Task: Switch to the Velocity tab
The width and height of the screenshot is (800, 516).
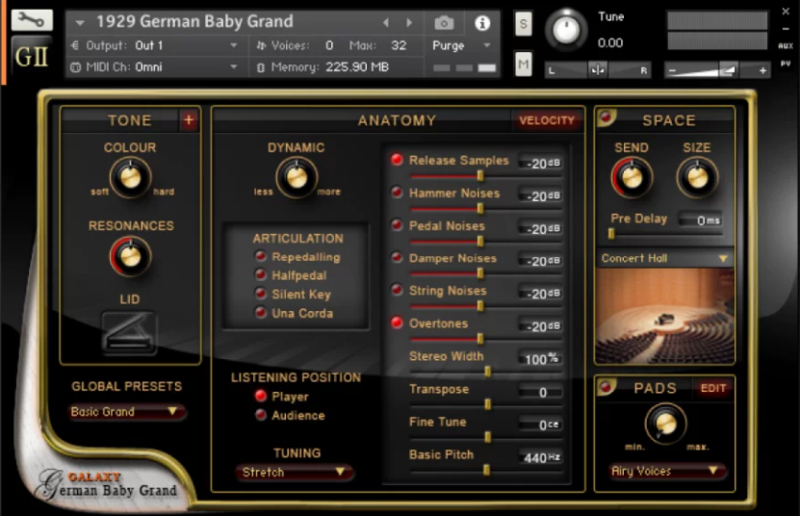Action: click(x=547, y=120)
